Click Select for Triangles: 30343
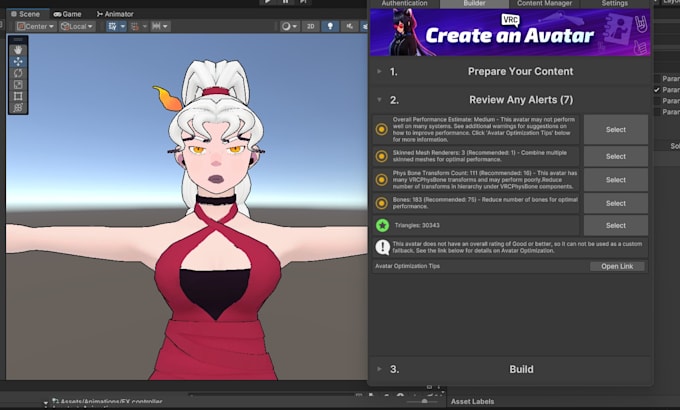680x410 pixels. pyautogui.click(x=616, y=226)
